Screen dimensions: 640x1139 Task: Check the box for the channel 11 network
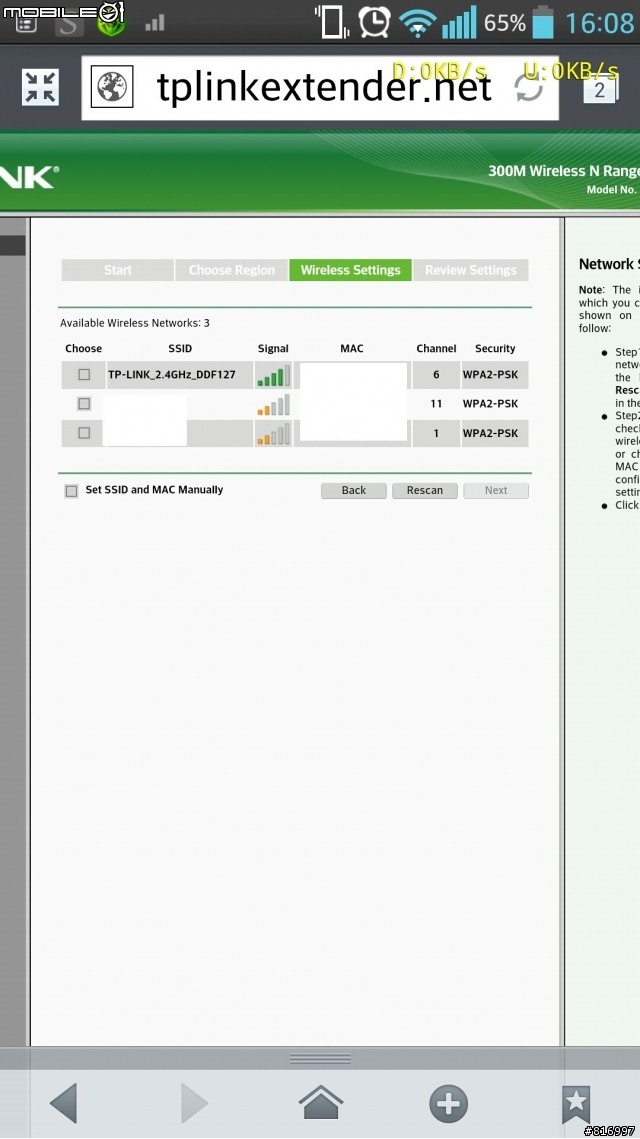point(84,404)
